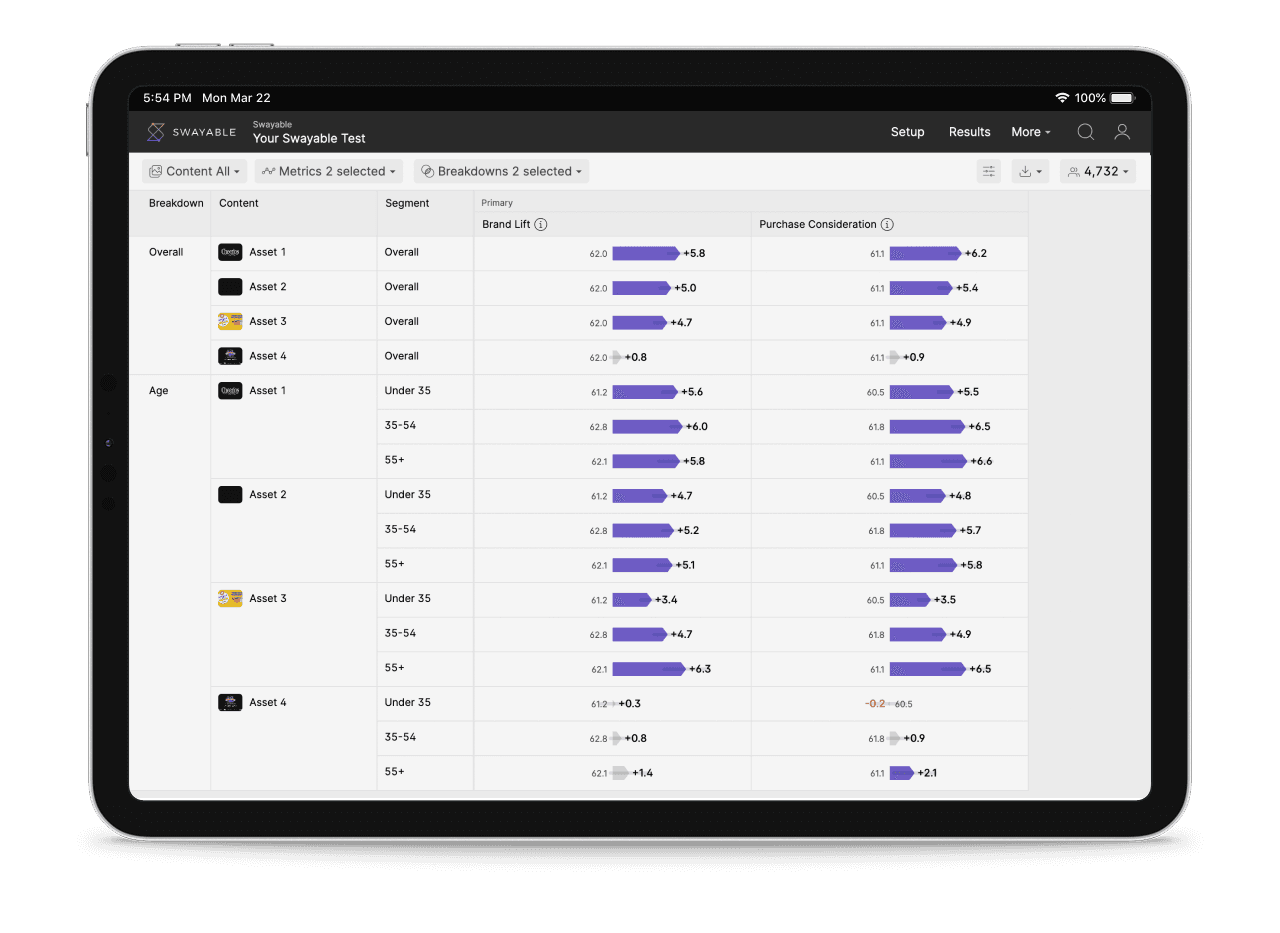Click the download export icon
1280x933 pixels.
(1029, 172)
